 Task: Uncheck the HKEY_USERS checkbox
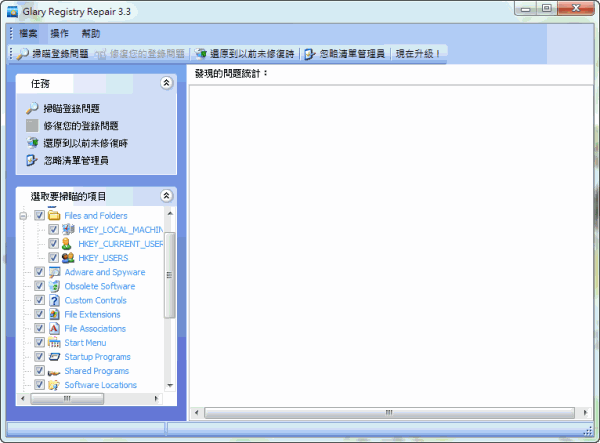click(53, 258)
